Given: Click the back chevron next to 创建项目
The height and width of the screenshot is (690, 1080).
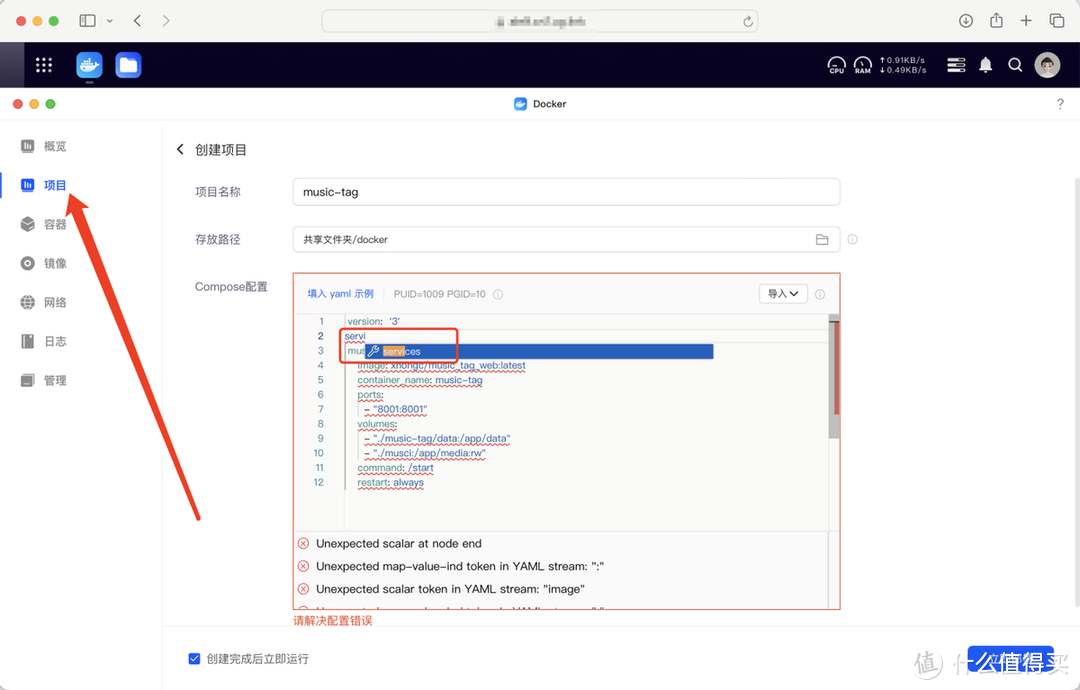Looking at the screenshot, I should 180,148.
